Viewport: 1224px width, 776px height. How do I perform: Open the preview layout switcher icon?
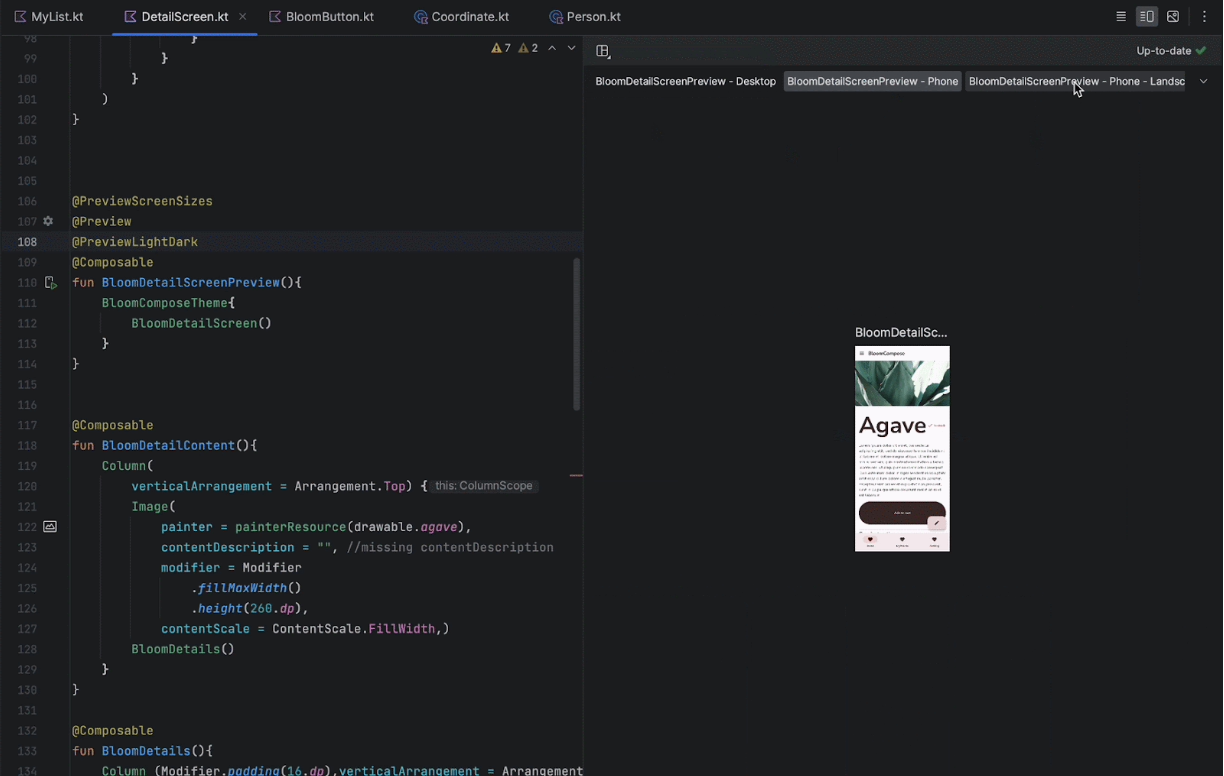pyautogui.click(x=603, y=51)
